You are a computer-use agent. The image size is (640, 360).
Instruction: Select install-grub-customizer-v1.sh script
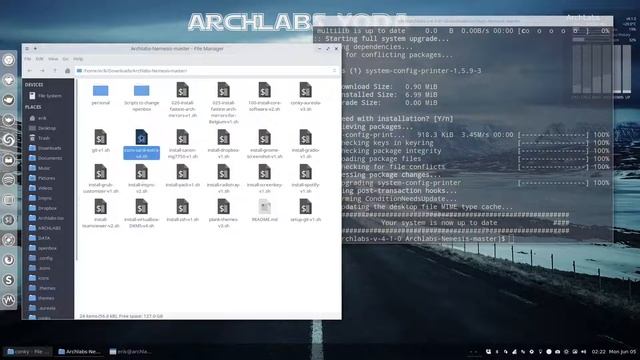100,179
